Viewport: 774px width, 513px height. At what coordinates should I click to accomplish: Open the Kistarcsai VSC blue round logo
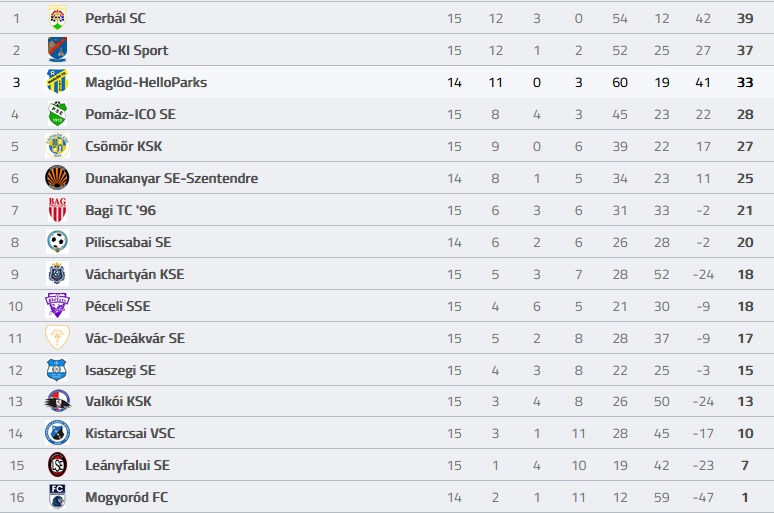point(57,433)
